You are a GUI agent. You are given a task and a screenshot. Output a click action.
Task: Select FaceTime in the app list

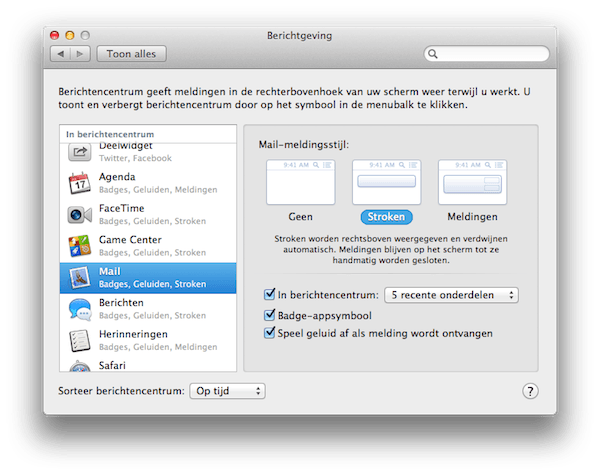(x=148, y=215)
